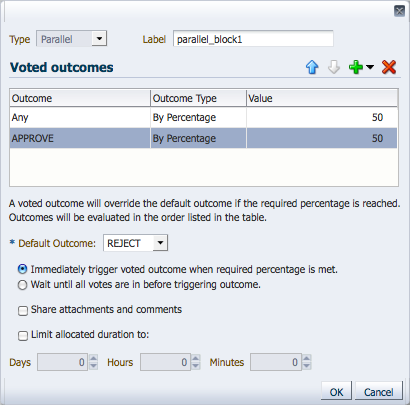Select the Any outcome row

point(203,117)
